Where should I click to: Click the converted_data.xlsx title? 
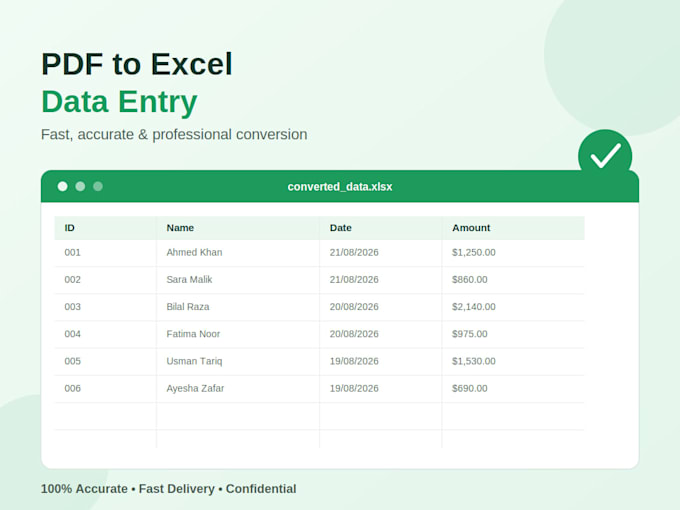(x=340, y=186)
